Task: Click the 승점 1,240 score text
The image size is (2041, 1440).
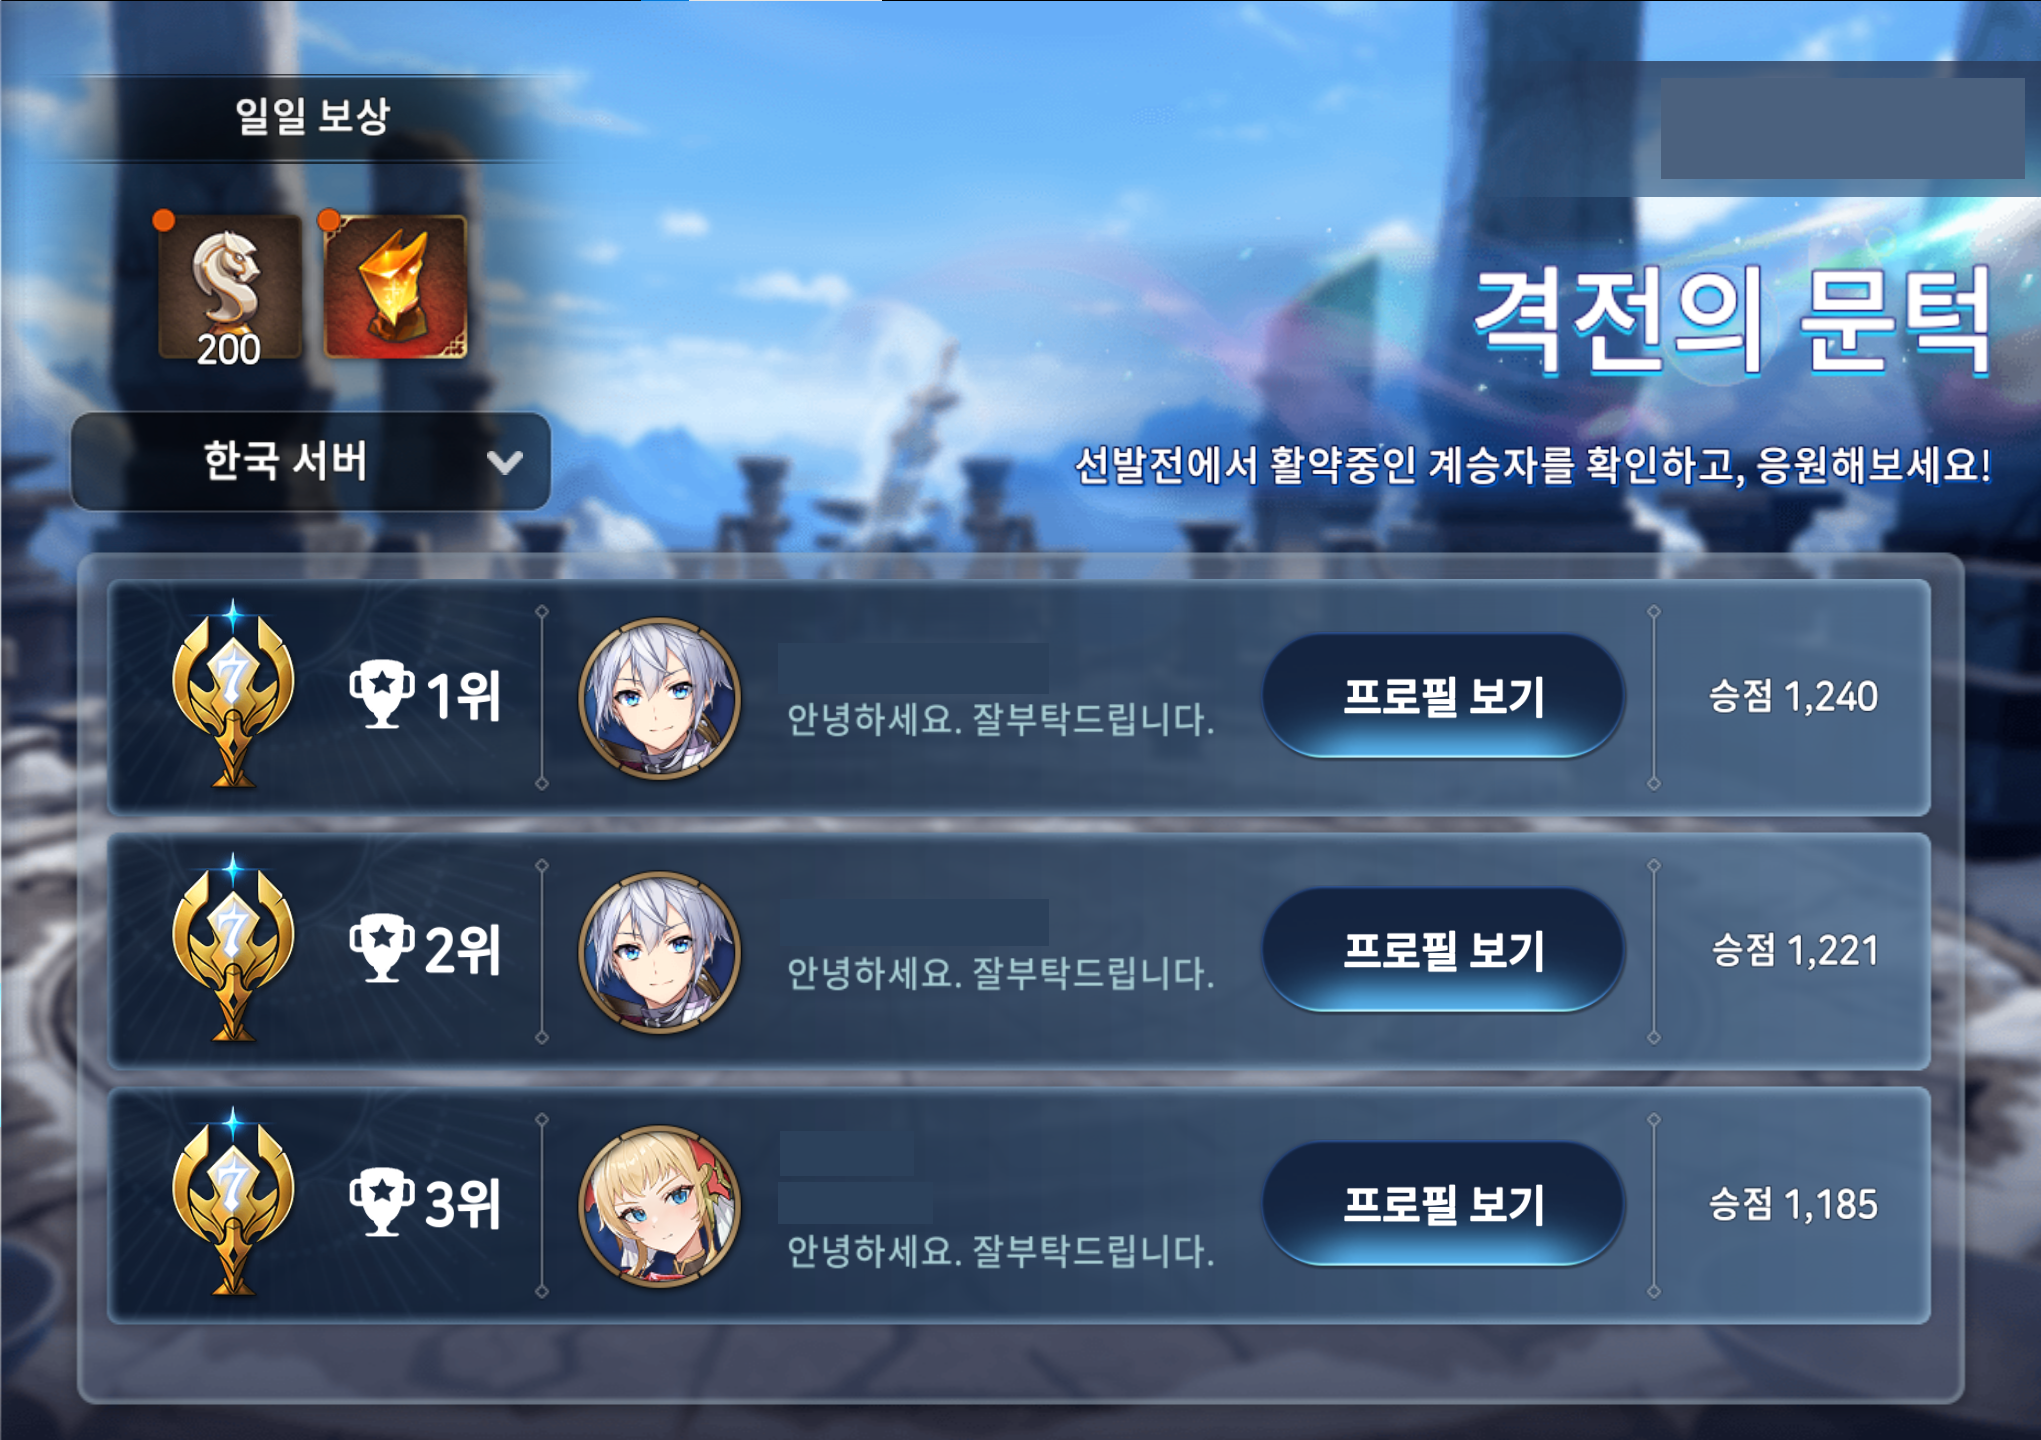Action: (x=1793, y=696)
